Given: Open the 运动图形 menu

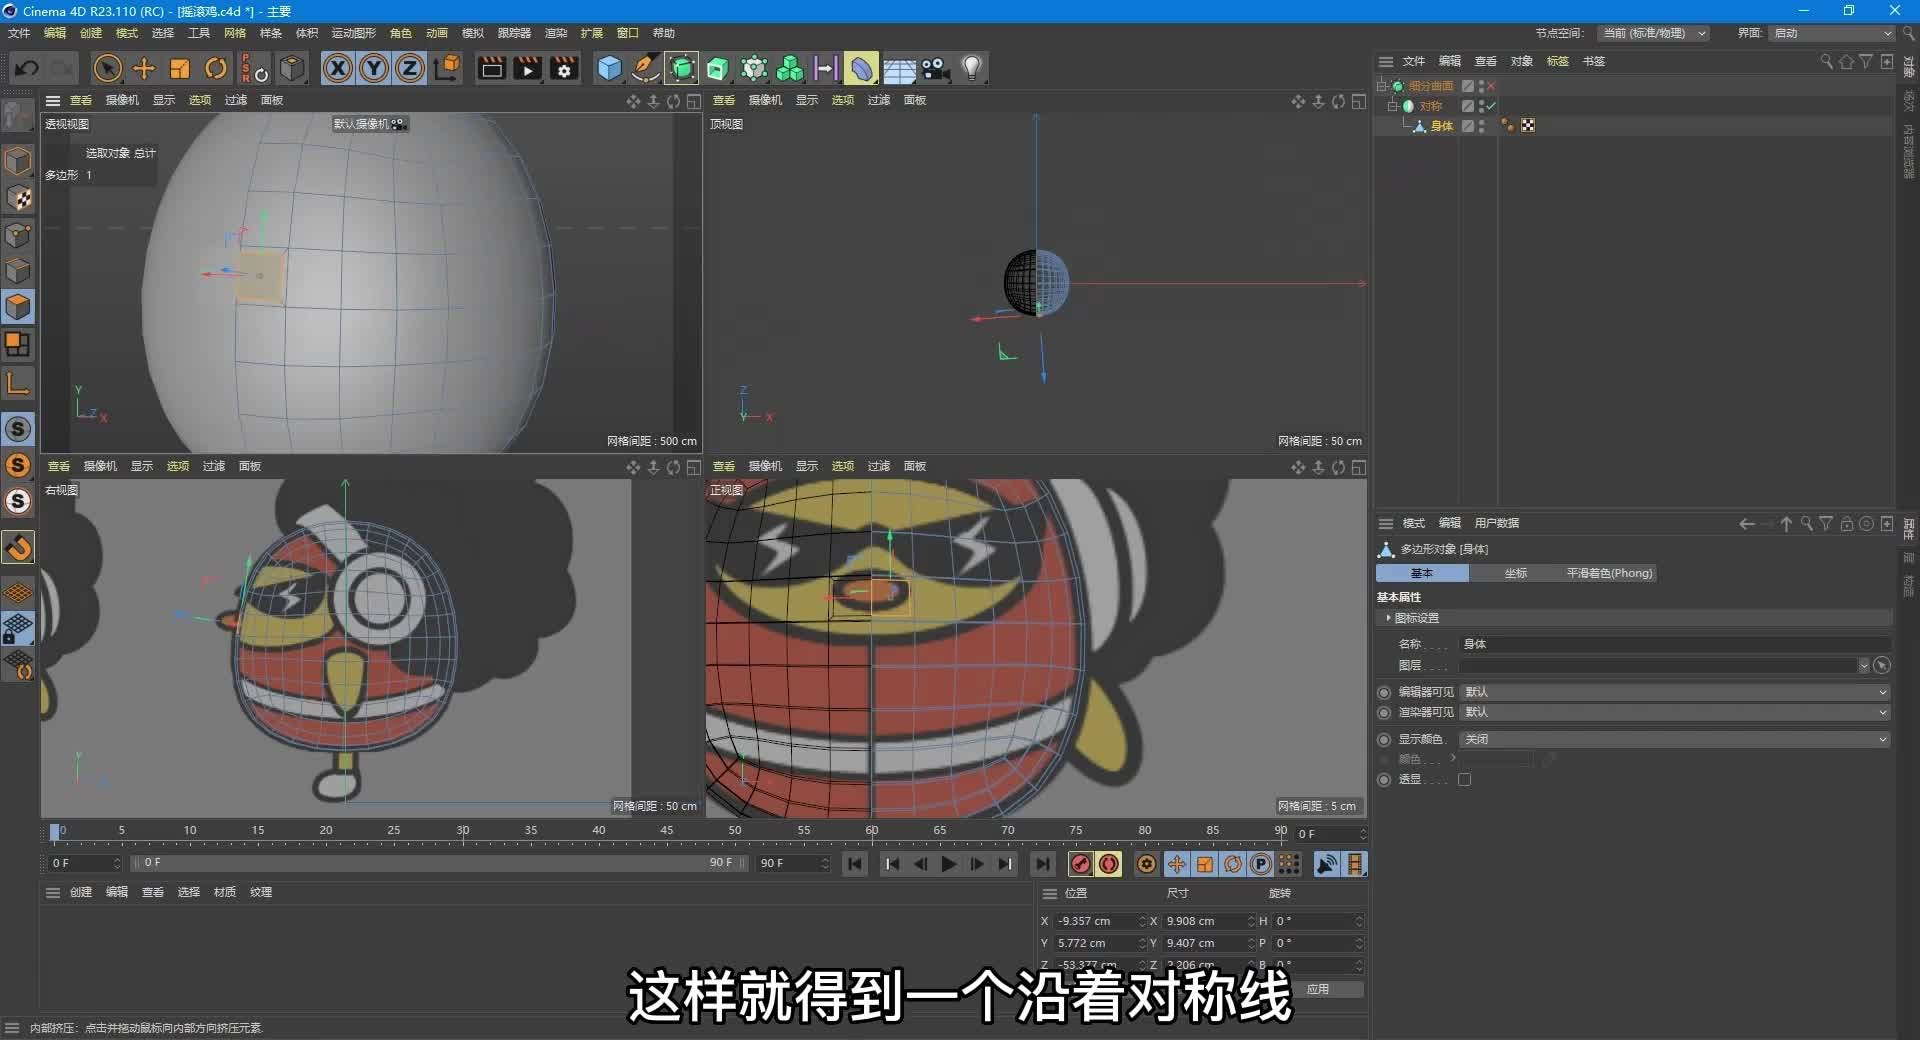Looking at the screenshot, I should click(x=354, y=33).
